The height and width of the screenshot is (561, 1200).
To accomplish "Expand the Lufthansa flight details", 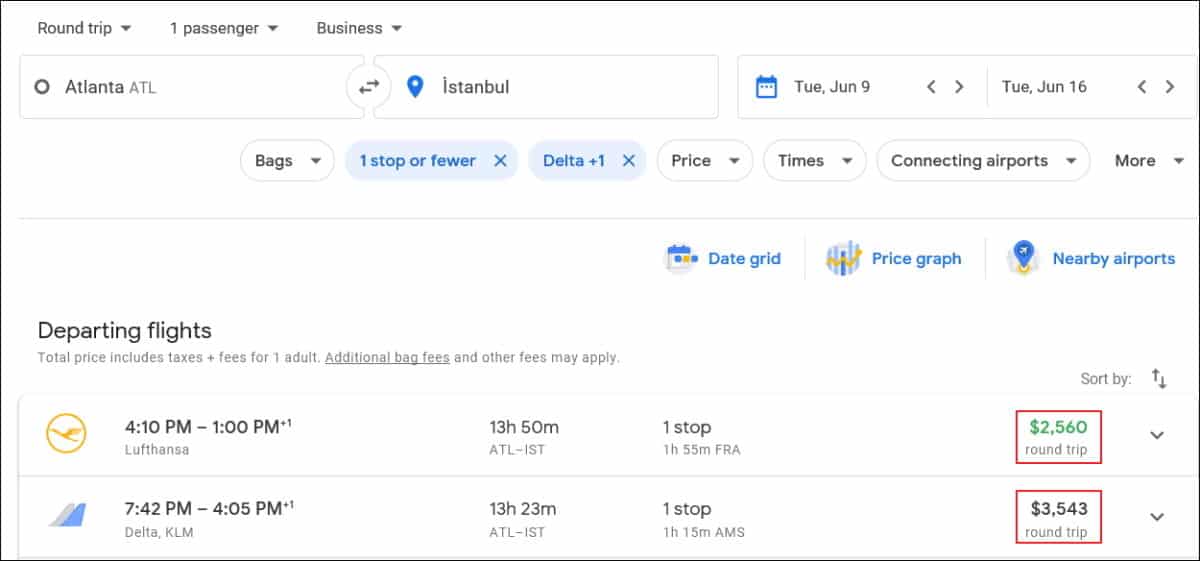I will tap(1157, 435).
